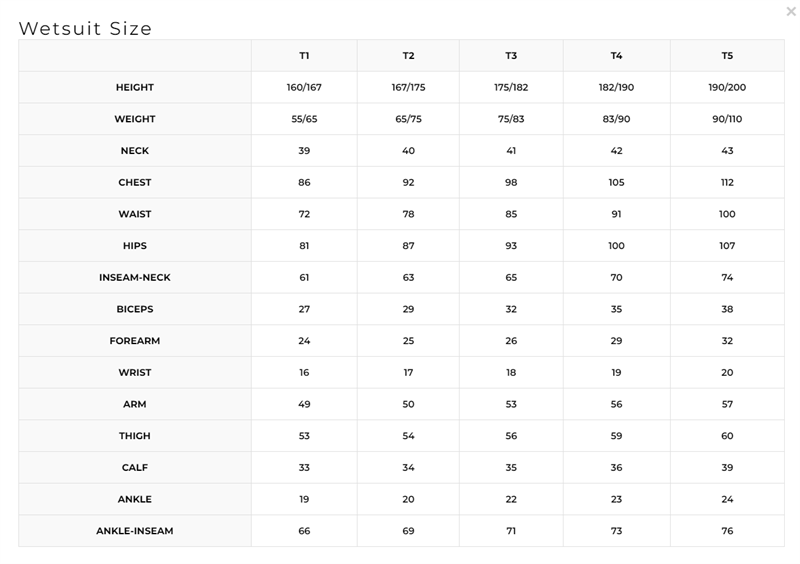Viewport: 800px width, 564px height.
Task: Select the 87 hips value under T2
Action: click(x=408, y=246)
